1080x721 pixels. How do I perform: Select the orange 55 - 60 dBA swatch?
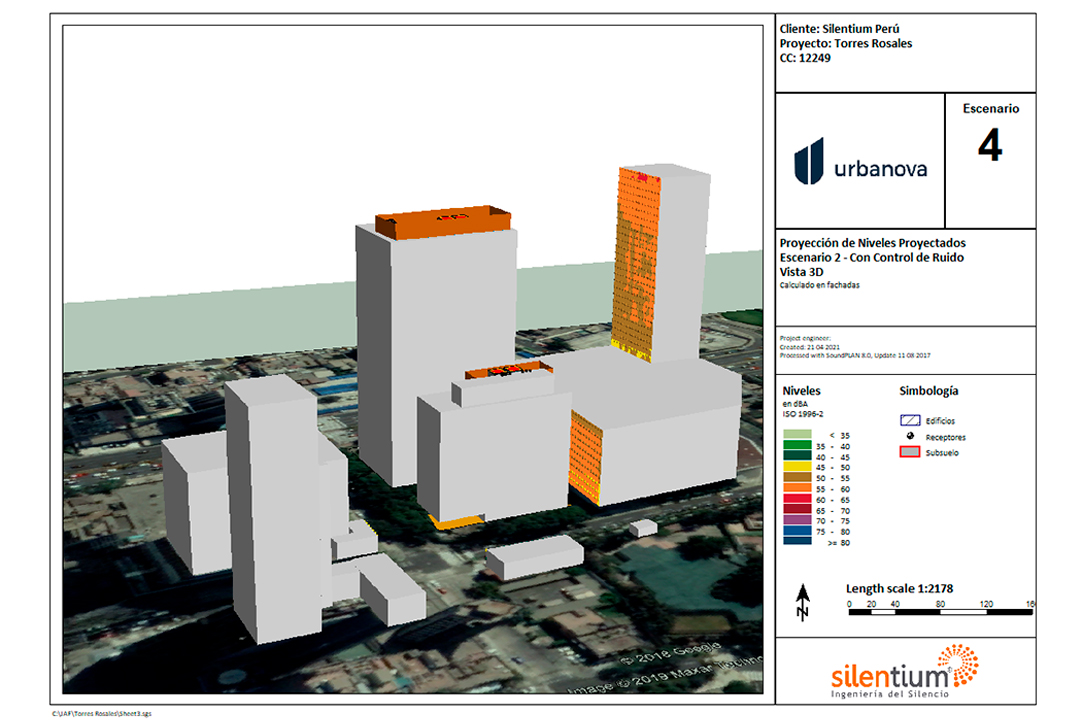796,490
